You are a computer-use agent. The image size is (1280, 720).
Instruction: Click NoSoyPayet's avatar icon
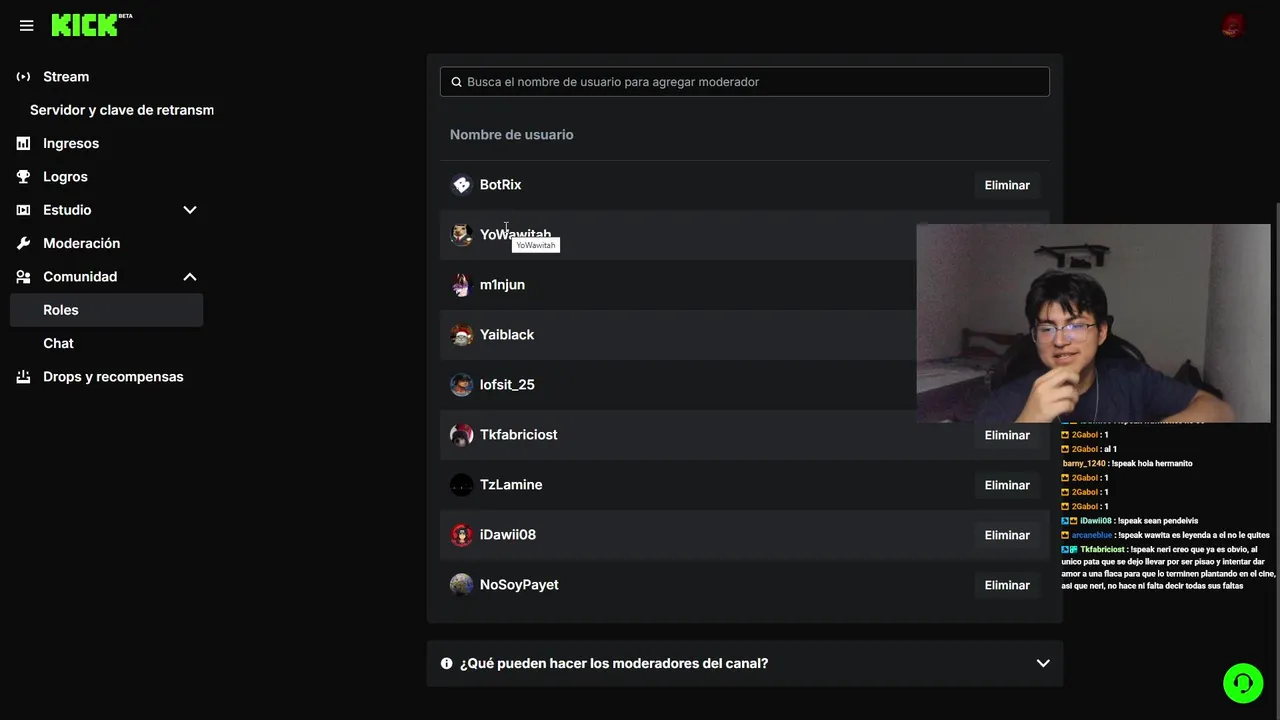click(x=461, y=585)
